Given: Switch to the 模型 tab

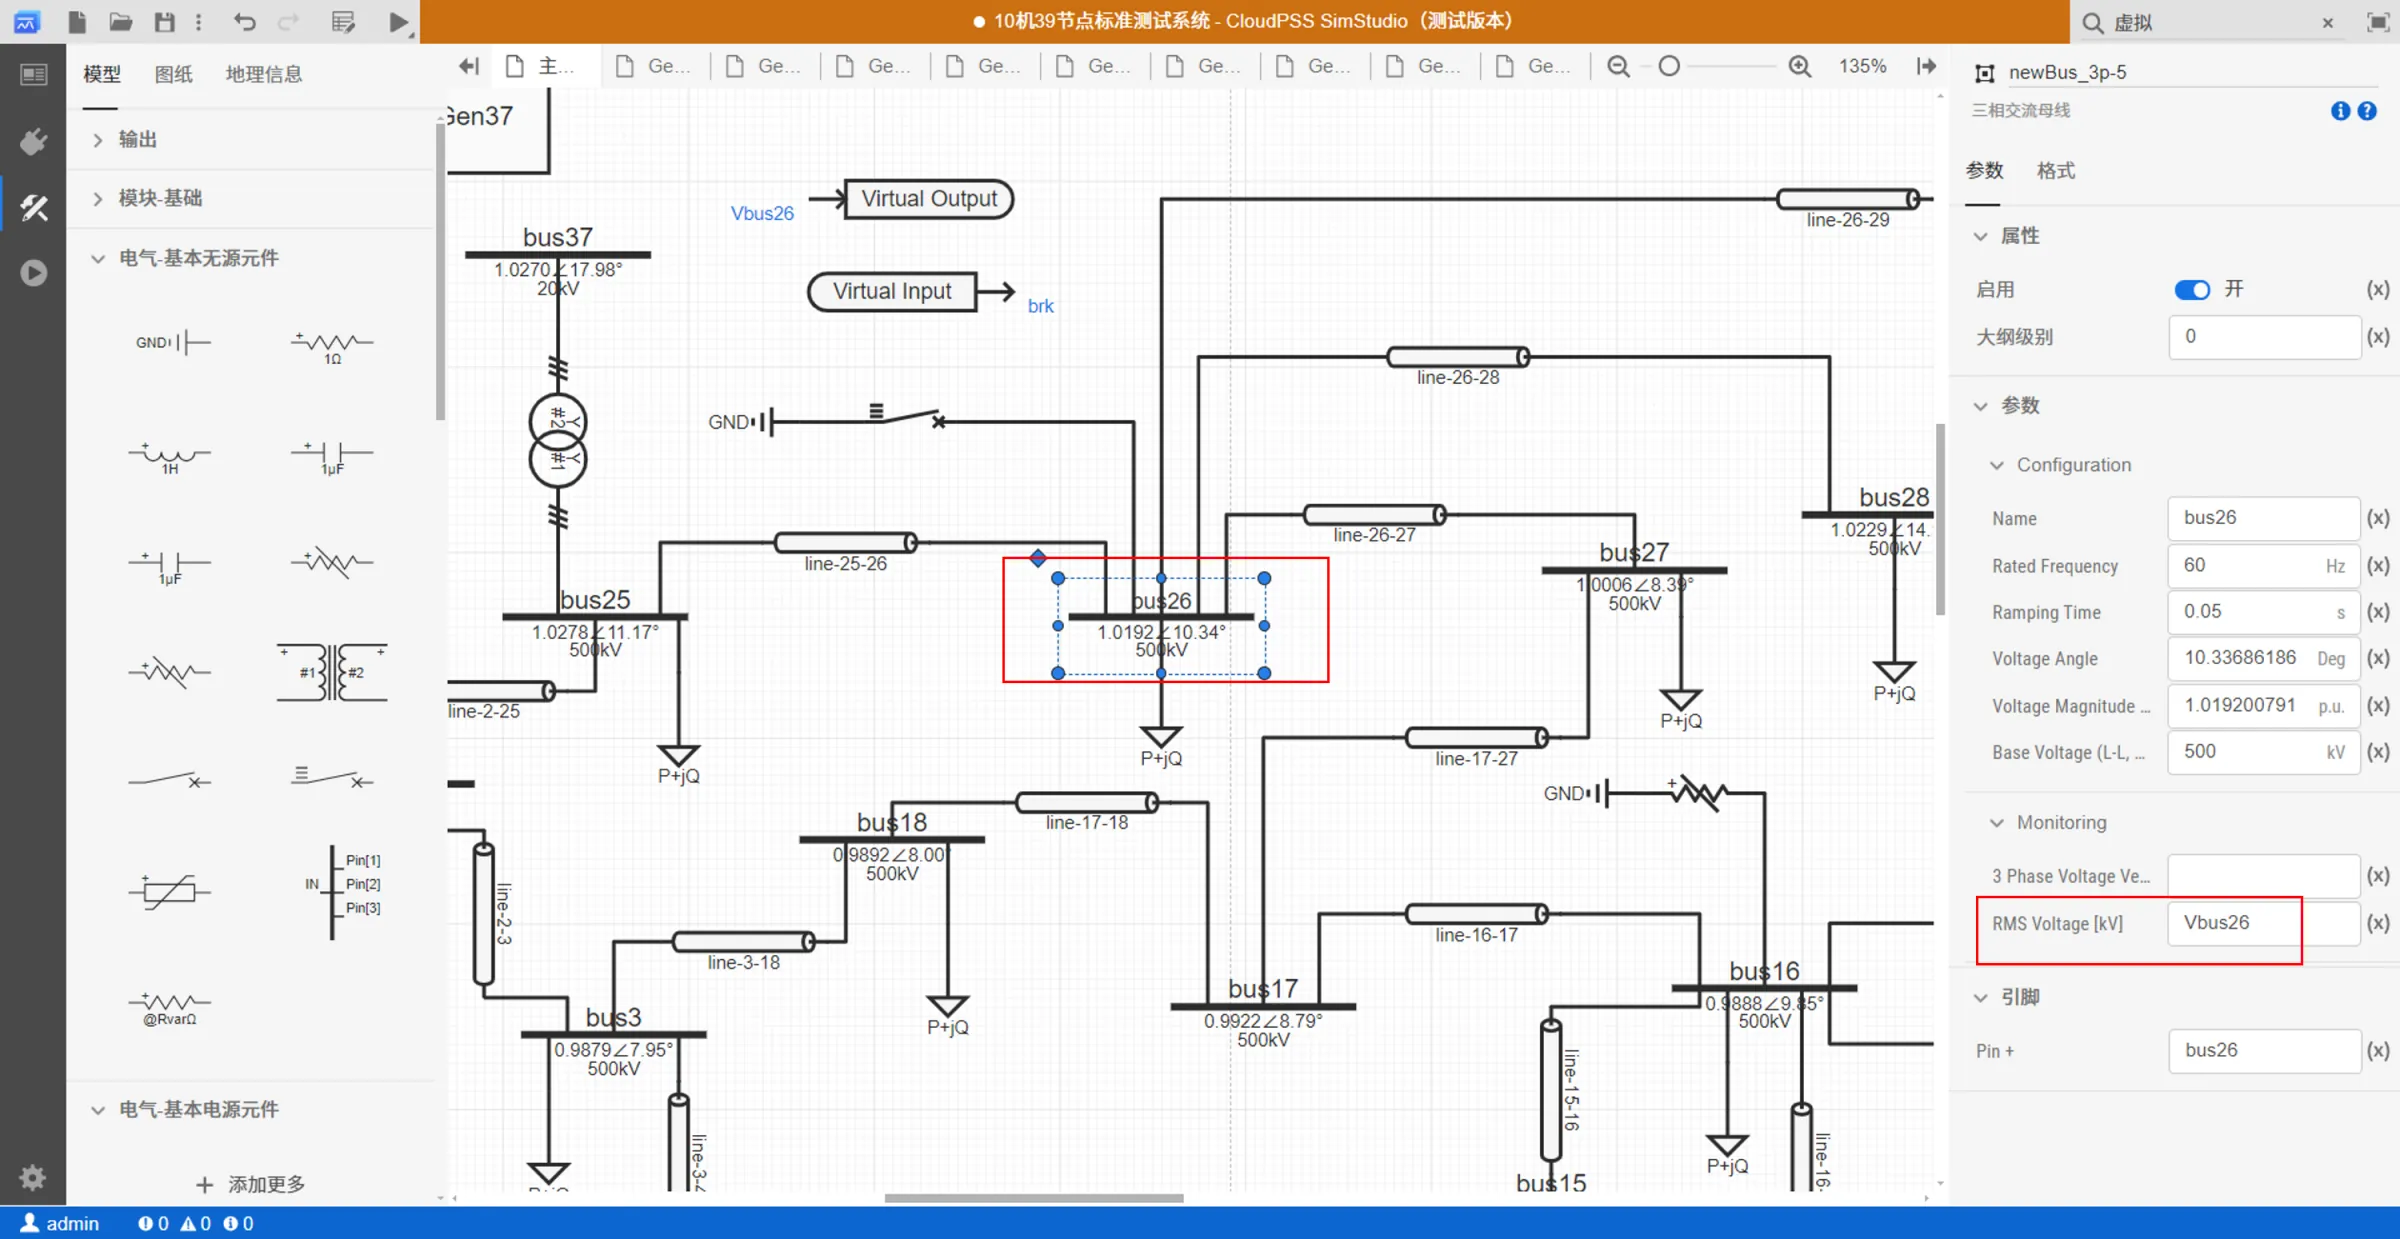Looking at the screenshot, I should pyautogui.click(x=101, y=74).
